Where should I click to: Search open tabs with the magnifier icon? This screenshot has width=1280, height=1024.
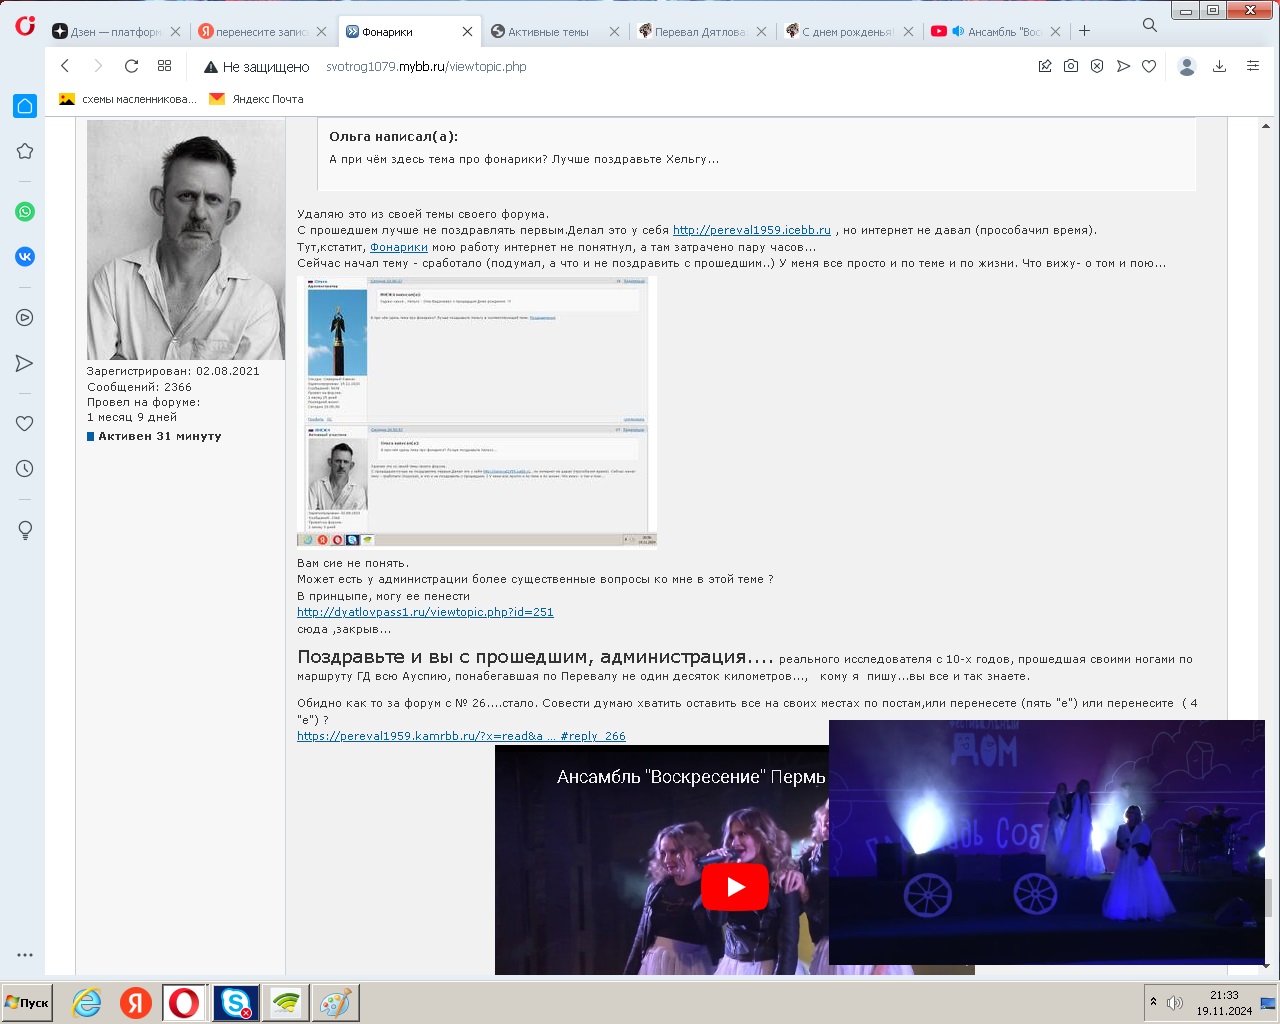(x=1150, y=25)
